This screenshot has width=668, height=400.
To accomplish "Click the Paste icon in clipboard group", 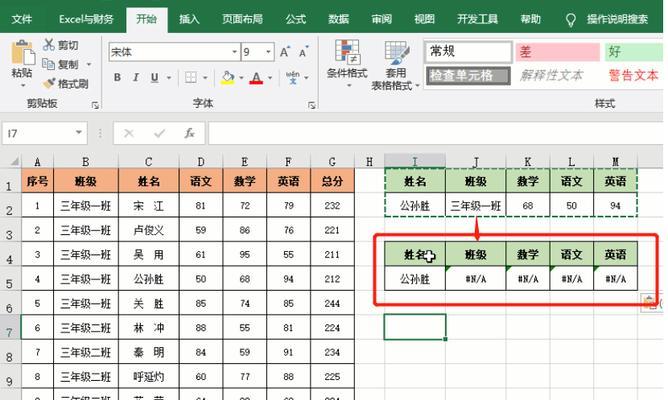I will 22,53.
